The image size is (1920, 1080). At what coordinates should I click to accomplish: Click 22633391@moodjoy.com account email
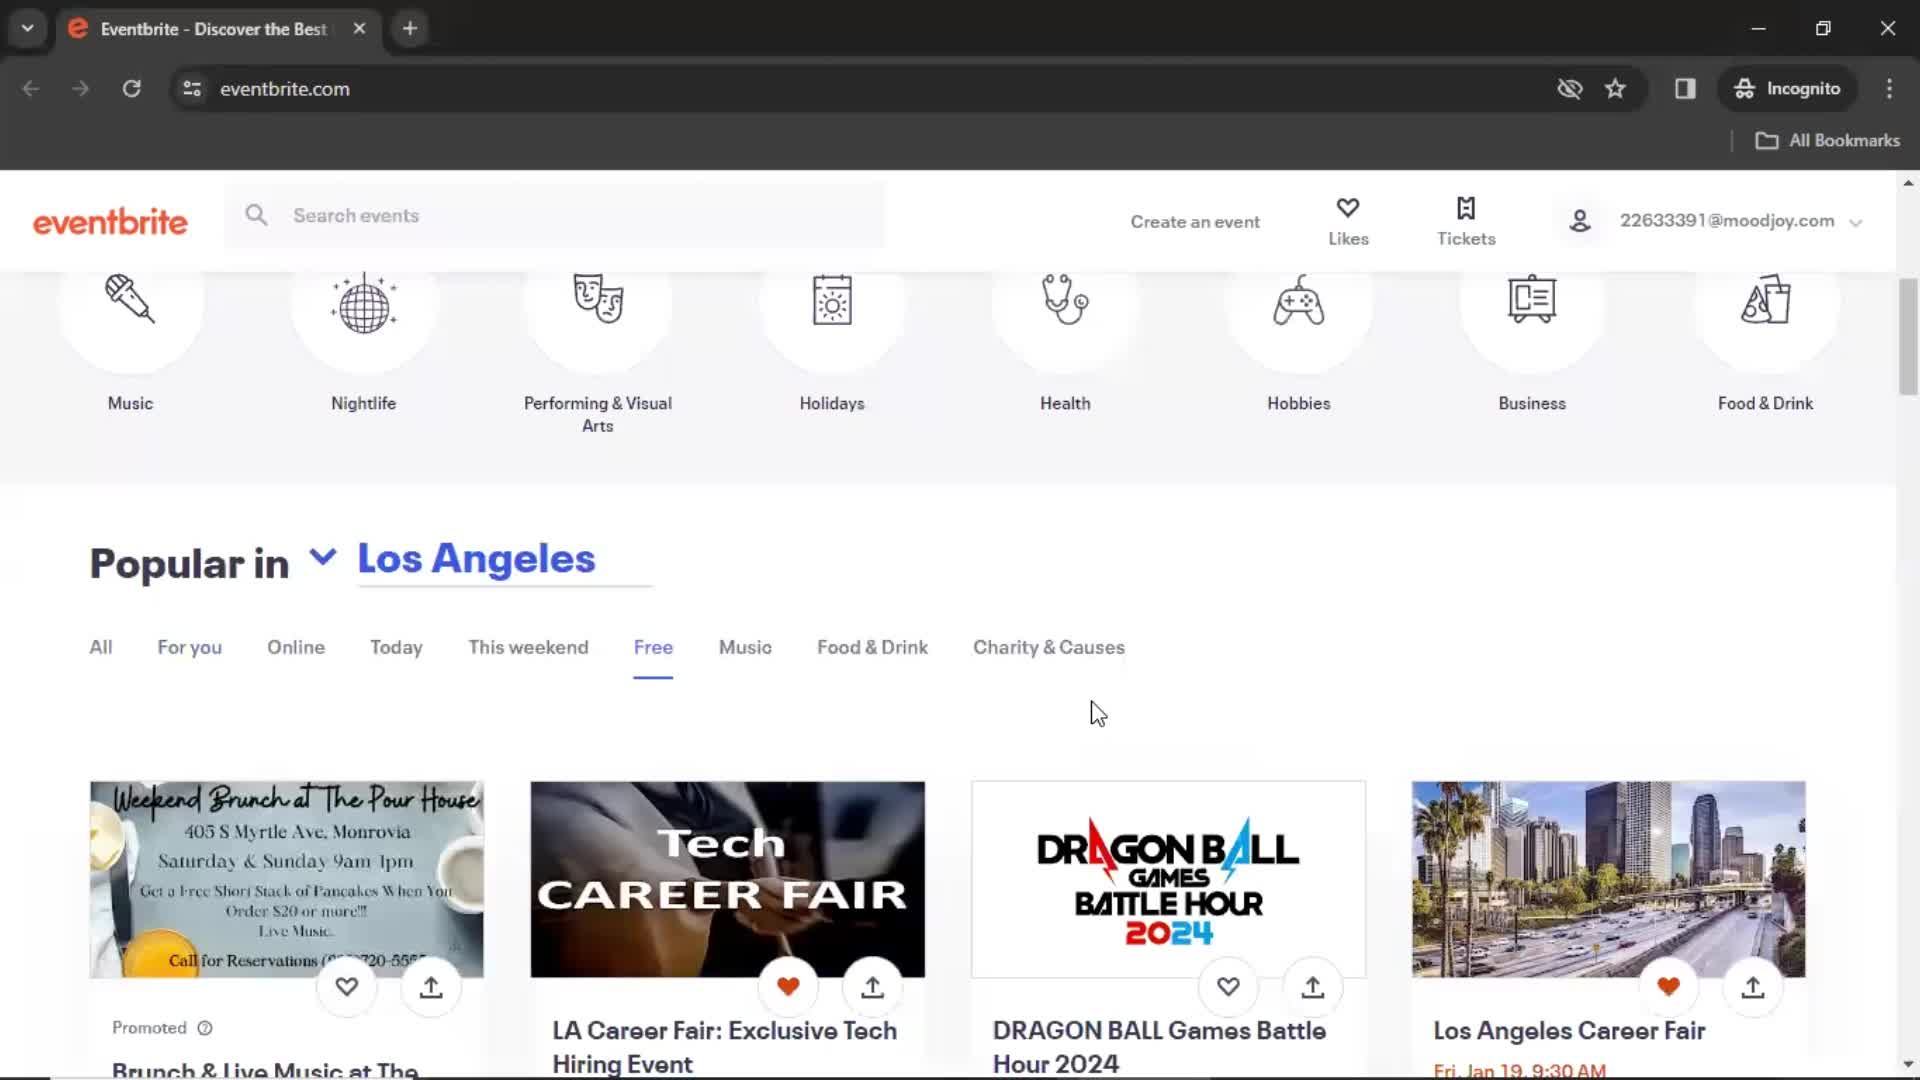pyautogui.click(x=1727, y=220)
